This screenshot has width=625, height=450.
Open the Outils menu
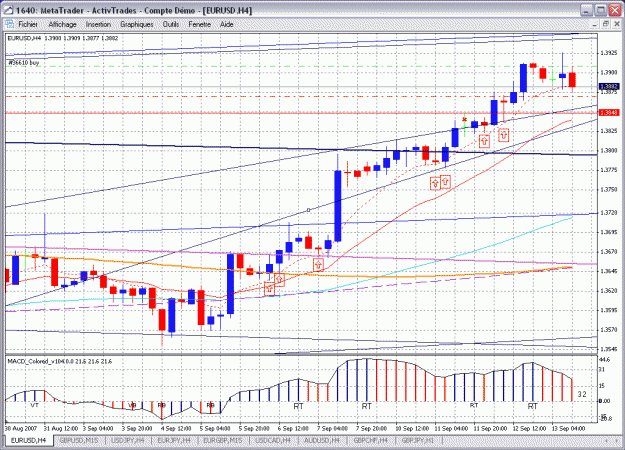click(171, 24)
